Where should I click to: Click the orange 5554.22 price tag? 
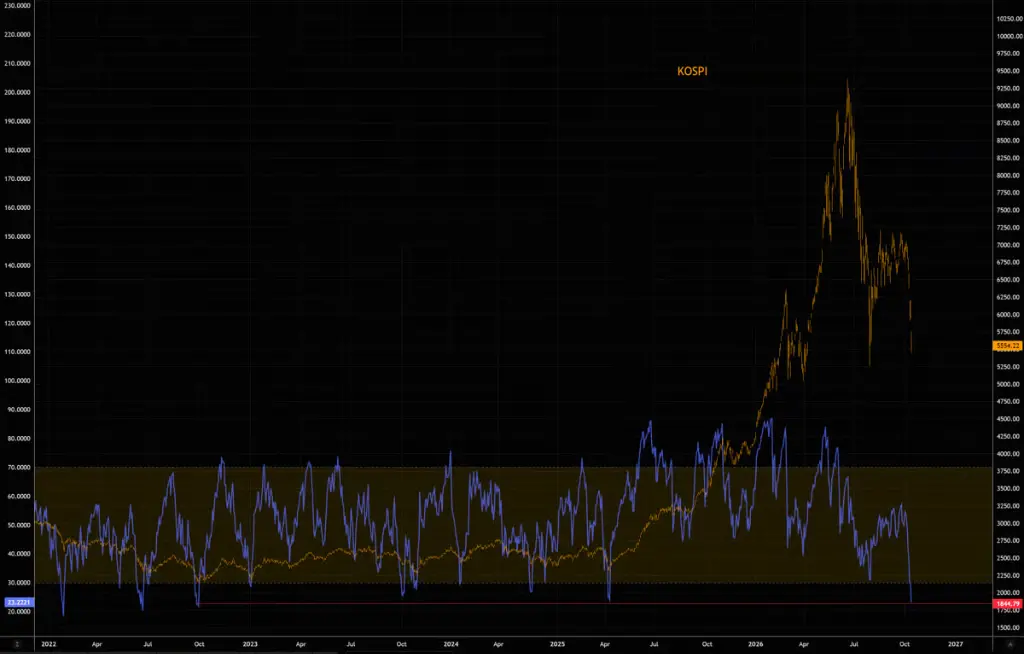(1007, 346)
